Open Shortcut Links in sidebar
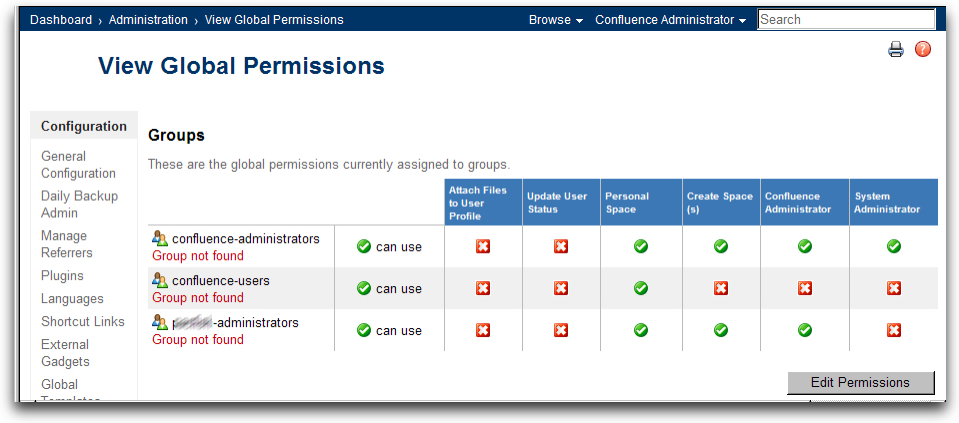 coord(83,322)
